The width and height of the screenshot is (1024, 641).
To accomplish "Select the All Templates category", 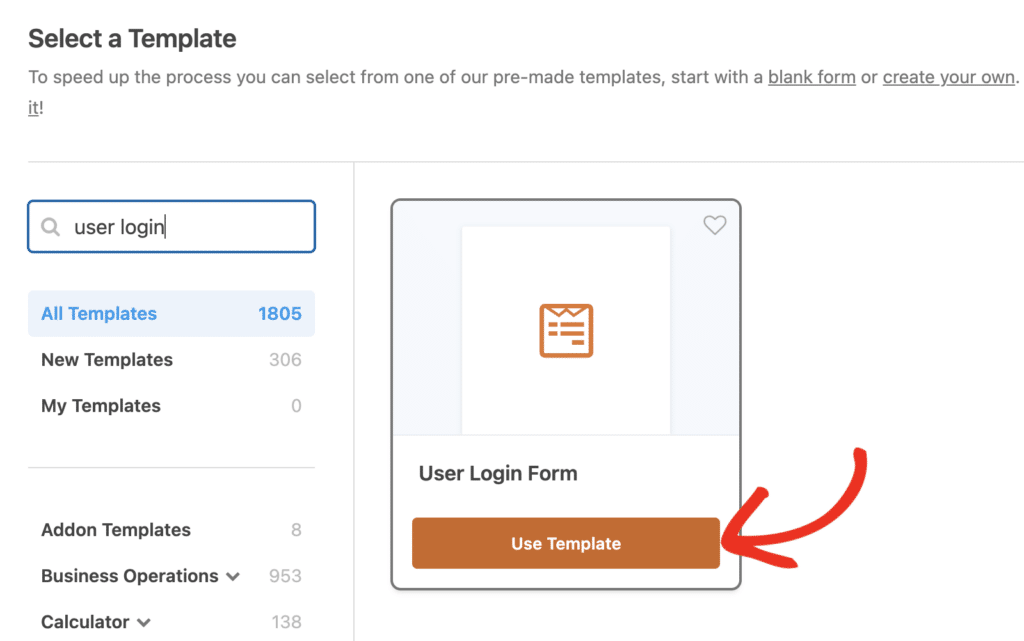I will pyautogui.click(x=99, y=314).
